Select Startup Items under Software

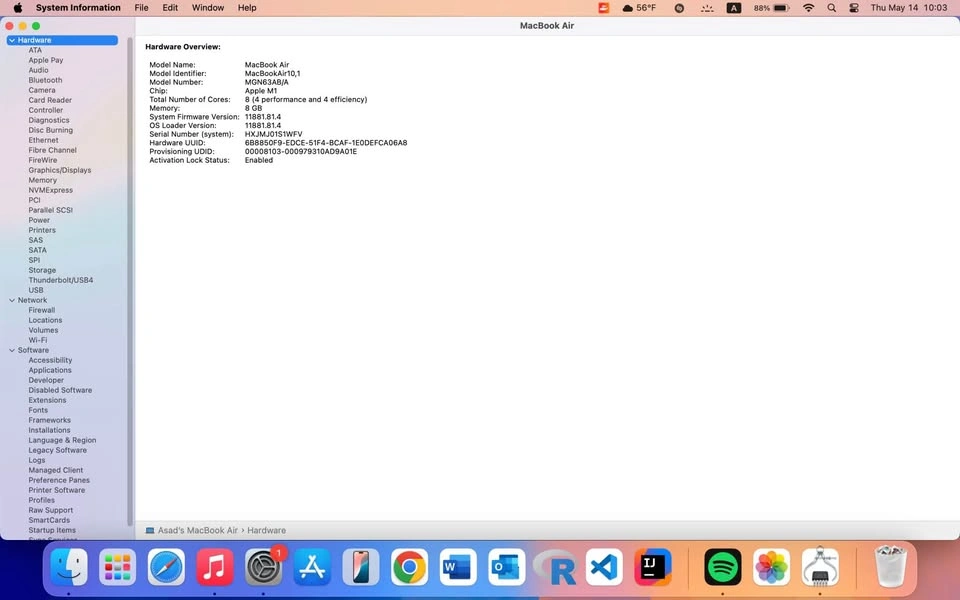click(52, 530)
